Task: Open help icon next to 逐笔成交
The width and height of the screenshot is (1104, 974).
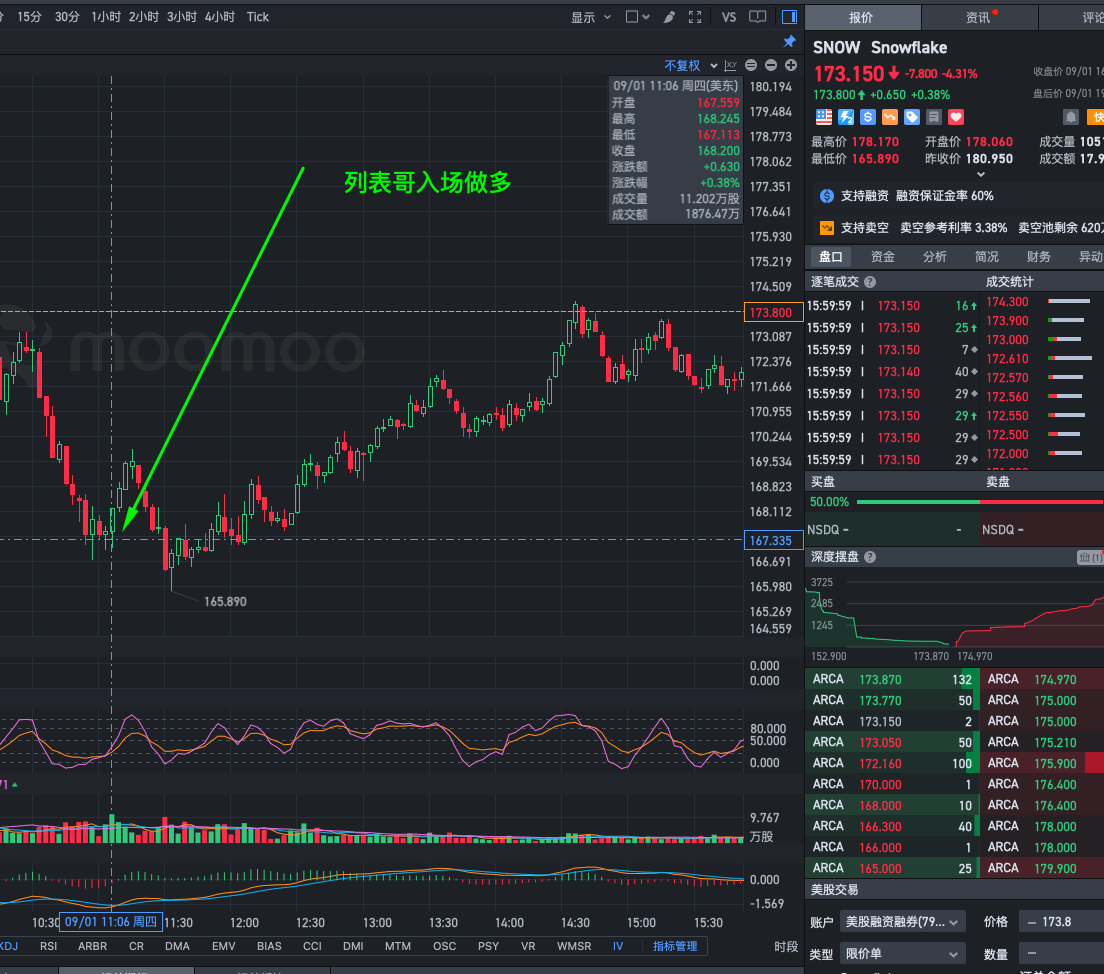Action: point(870,282)
